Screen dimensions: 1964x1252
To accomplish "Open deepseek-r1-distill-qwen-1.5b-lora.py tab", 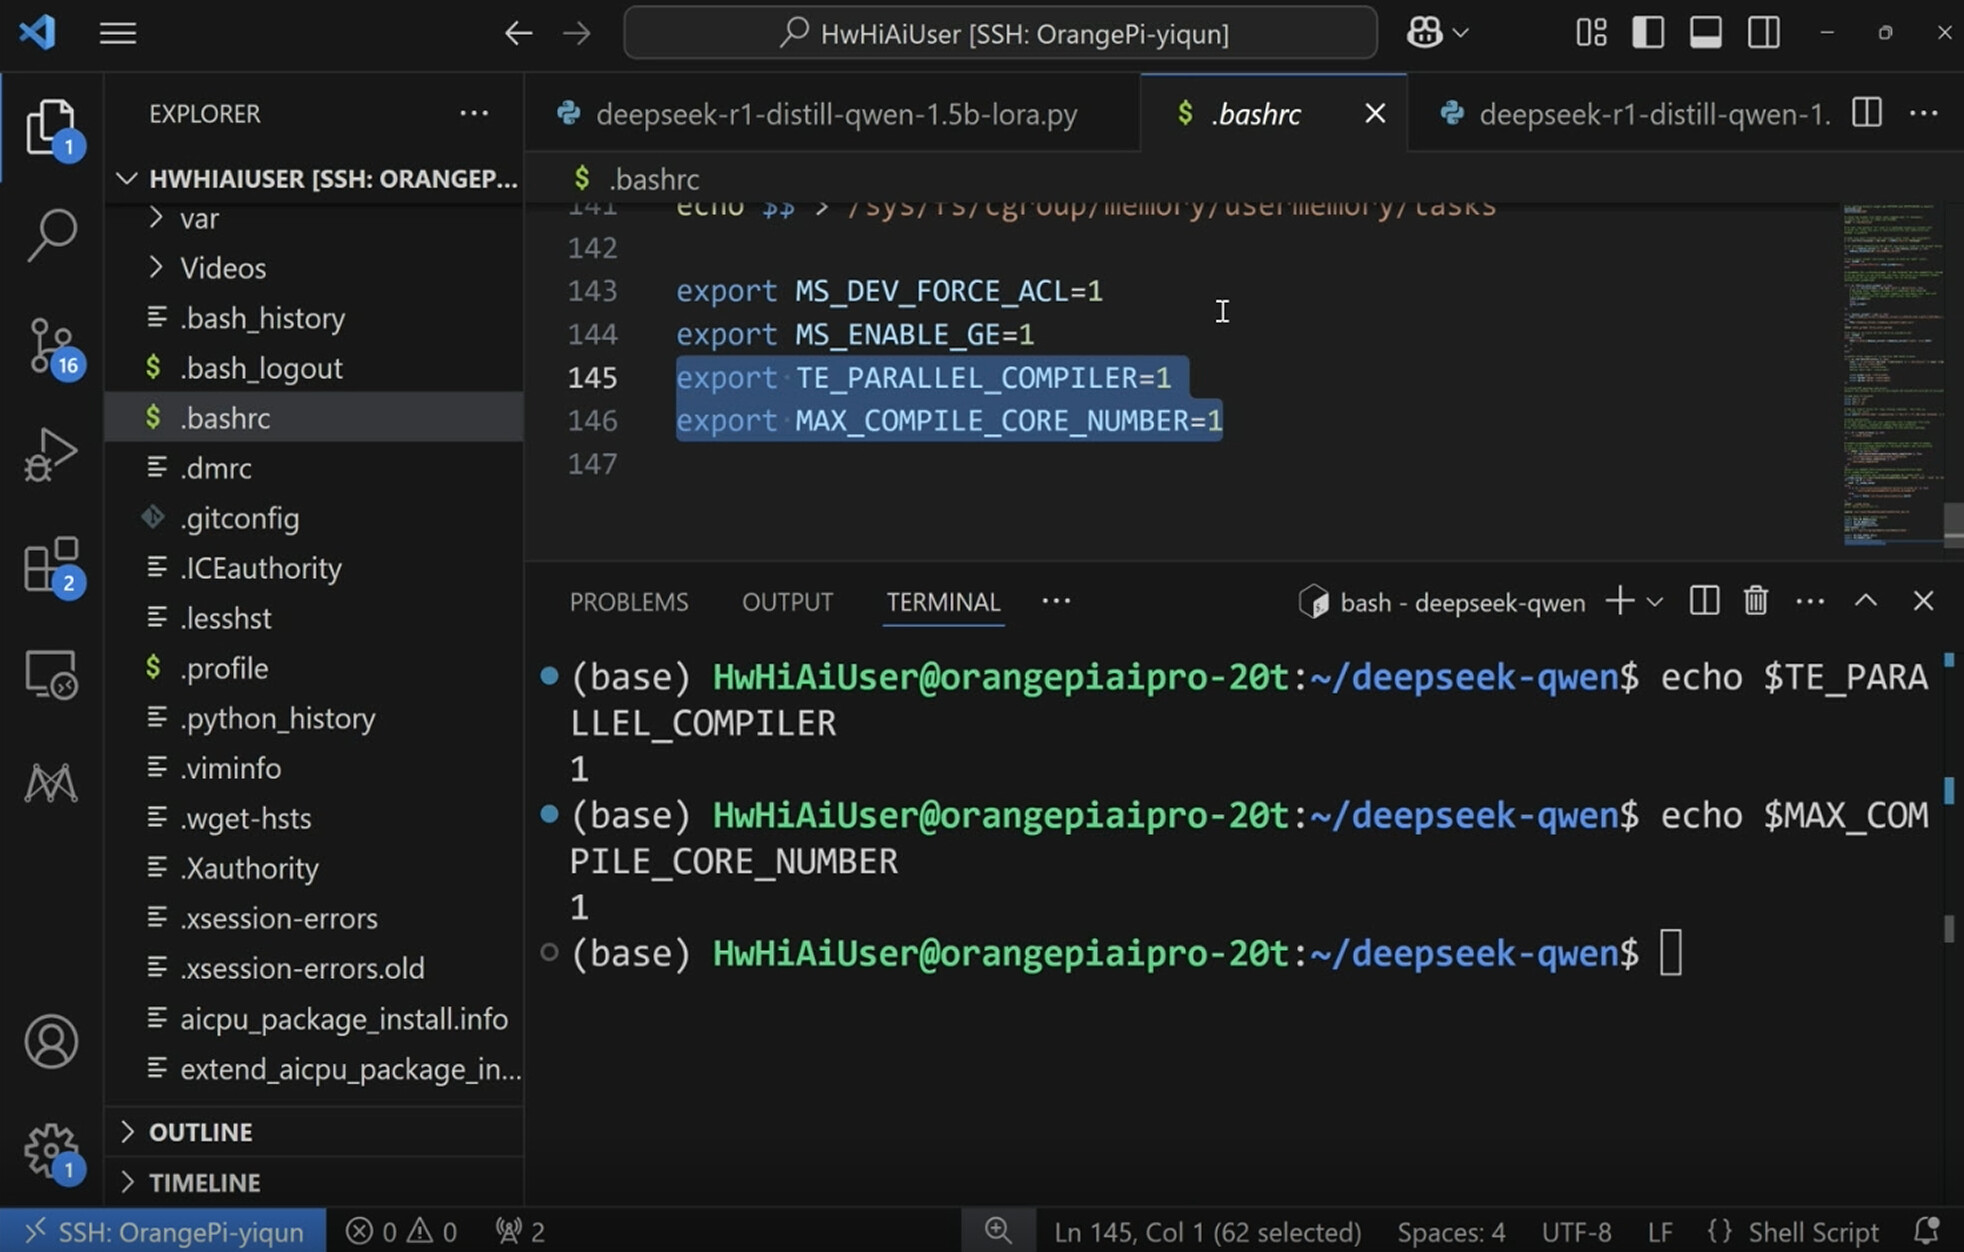I will point(835,114).
